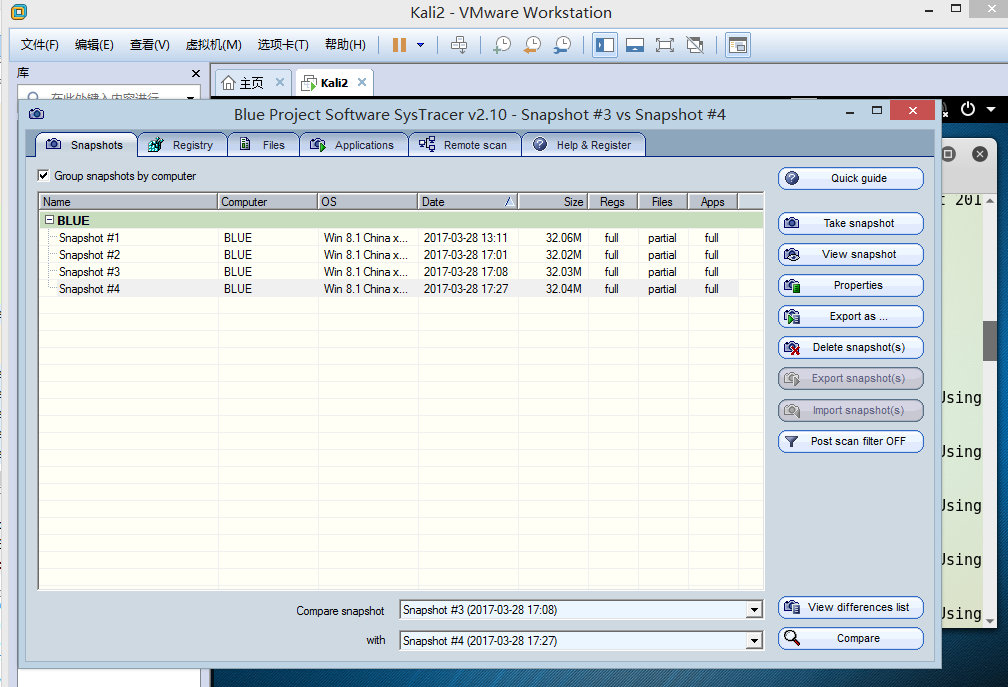Click the send Ctrl+Alt+Del toolbar icon

click(x=459, y=45)
